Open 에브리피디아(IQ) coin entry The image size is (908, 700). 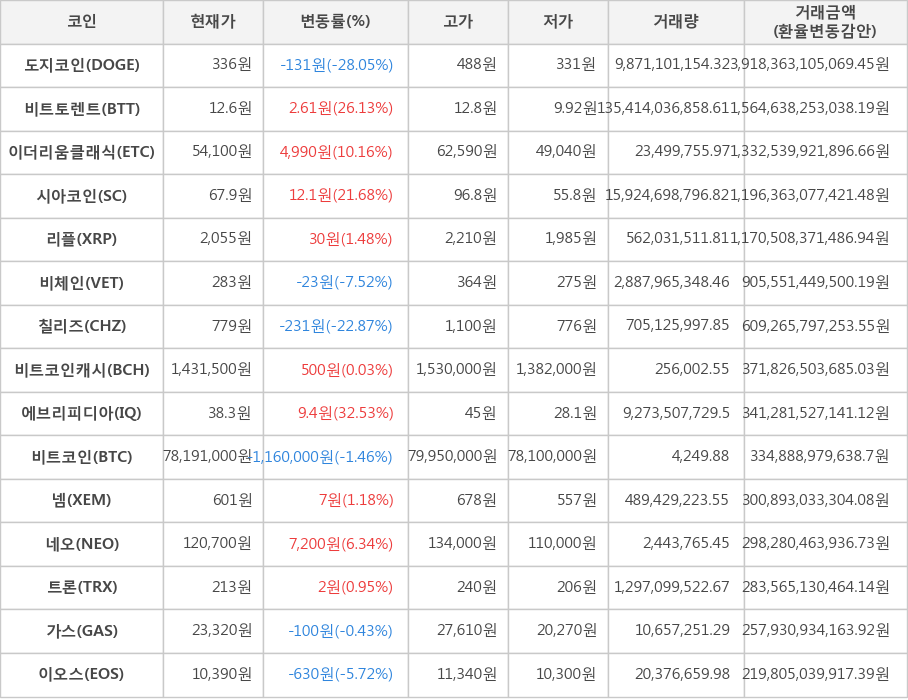(x=82, y=413)
